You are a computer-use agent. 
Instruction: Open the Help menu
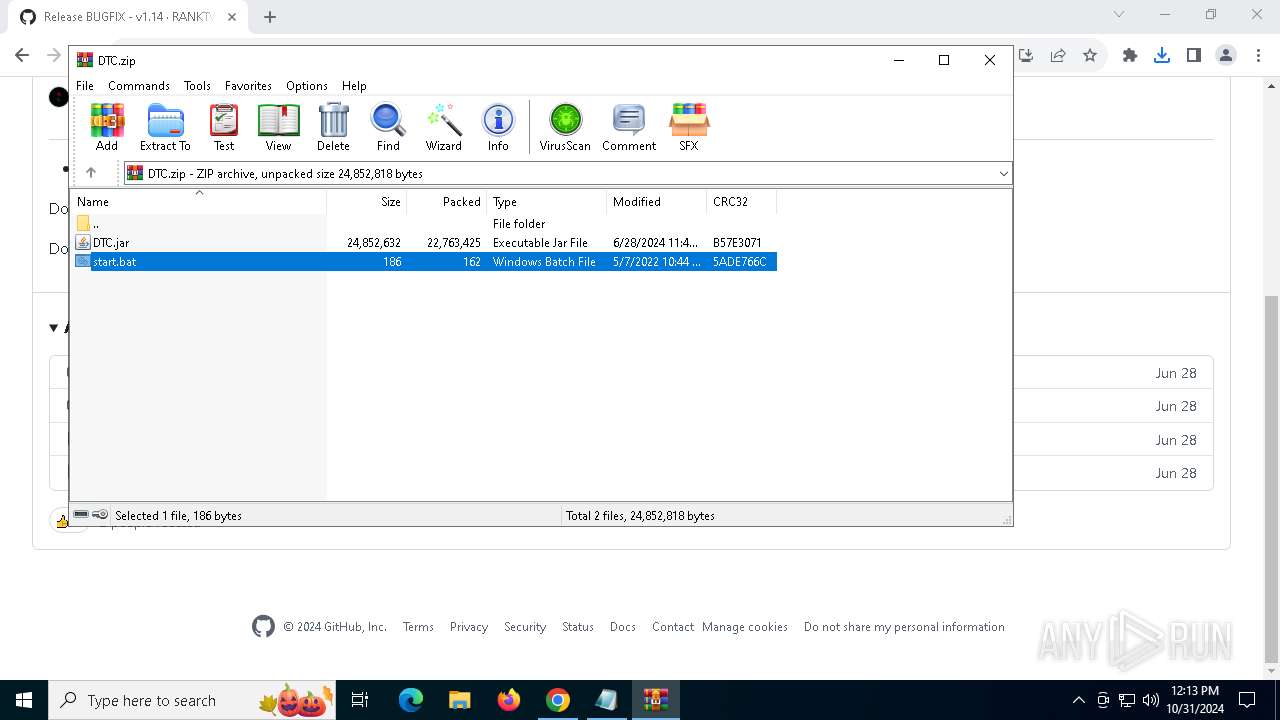tap(354, 86)
